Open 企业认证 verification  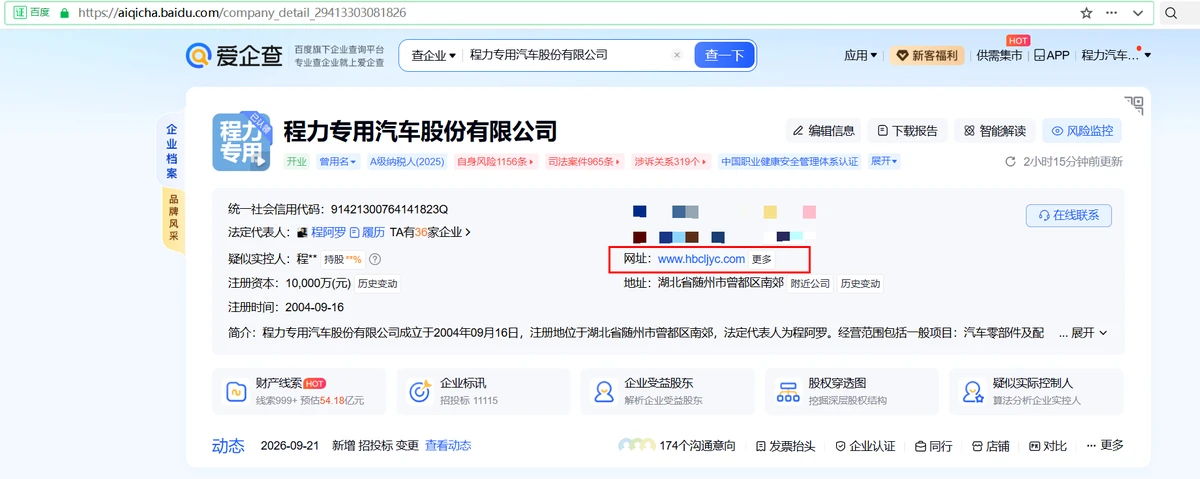click(865, 445)
